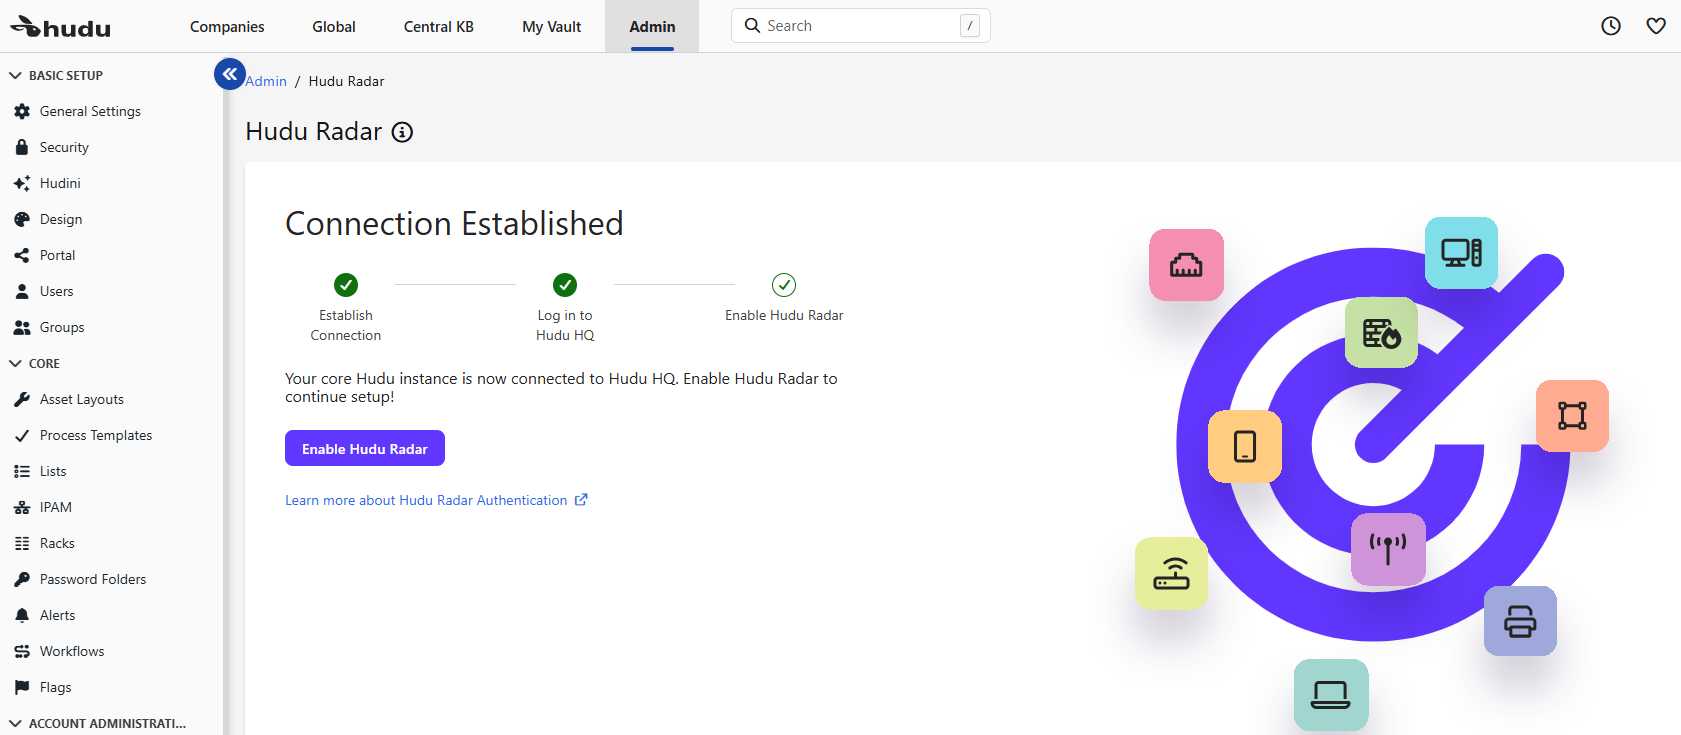Collapse the ACCOUNT ADMINISTRATION section
The height and width of the screenshot is (735, 1681).
pyautogui.click(x=15, y=723)
